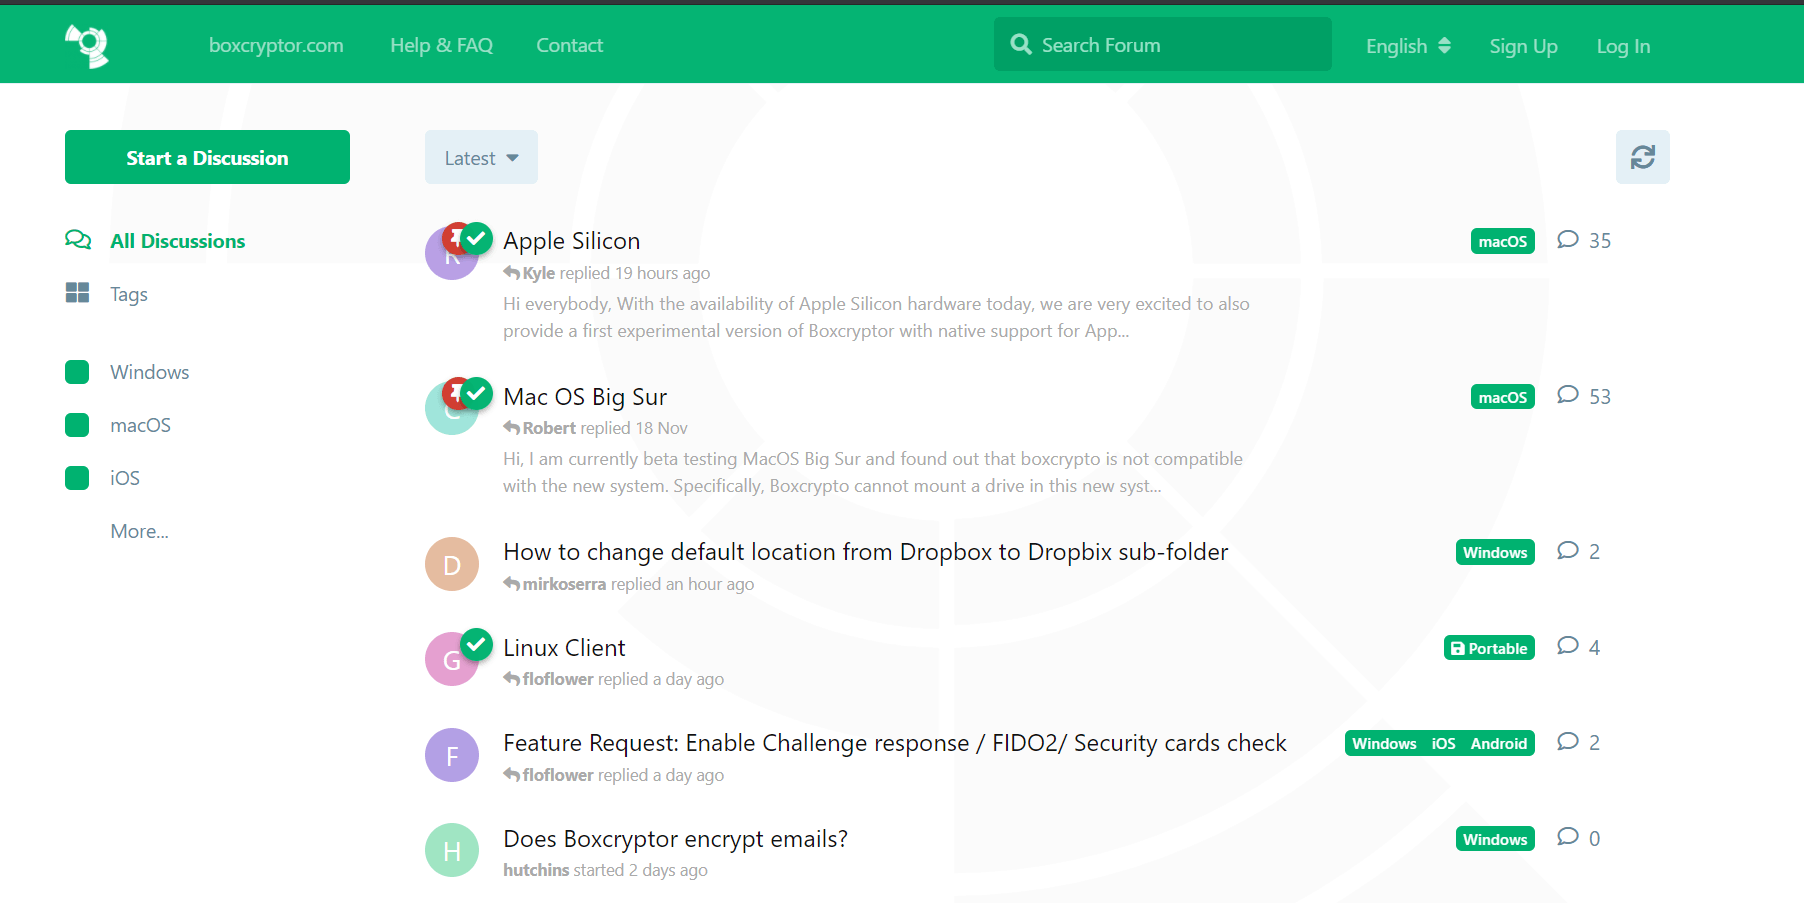1804x903 pixels.
Task: Click the comment icon on Feature Request row
Action: (x=1568, y=741)
